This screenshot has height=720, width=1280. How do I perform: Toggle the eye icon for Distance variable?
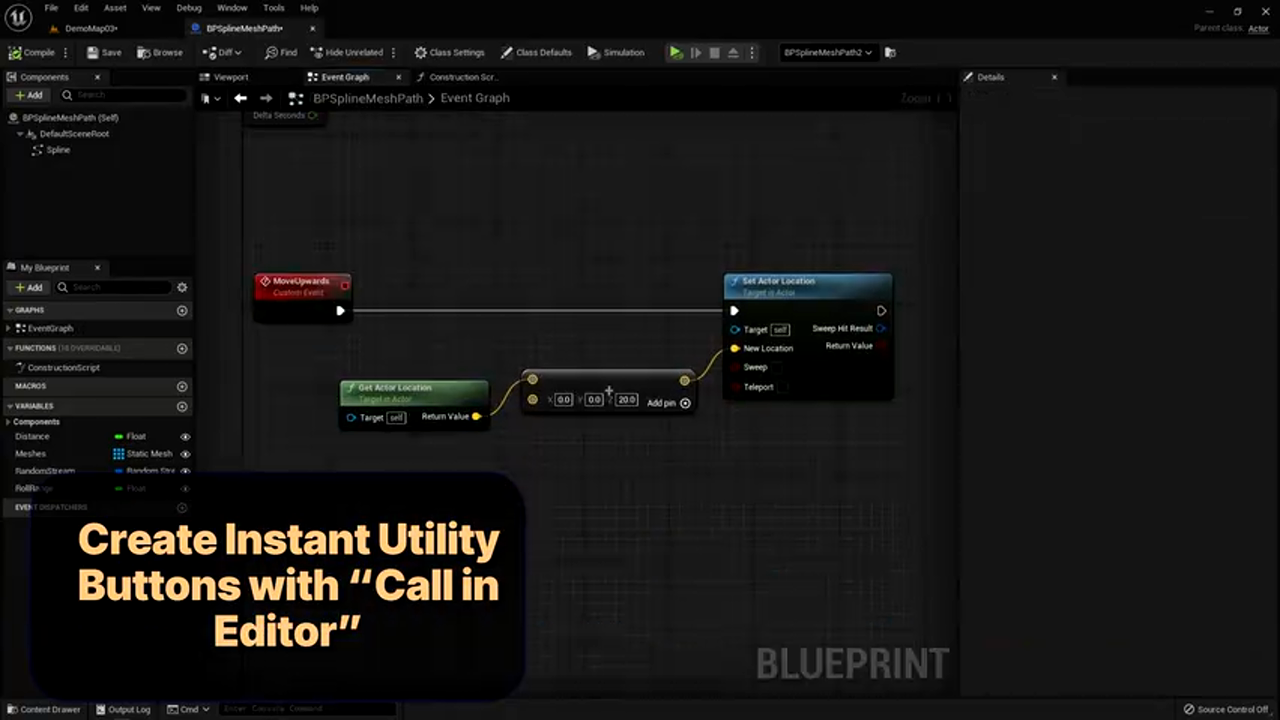pyautogui.click(x=185, y=436)
